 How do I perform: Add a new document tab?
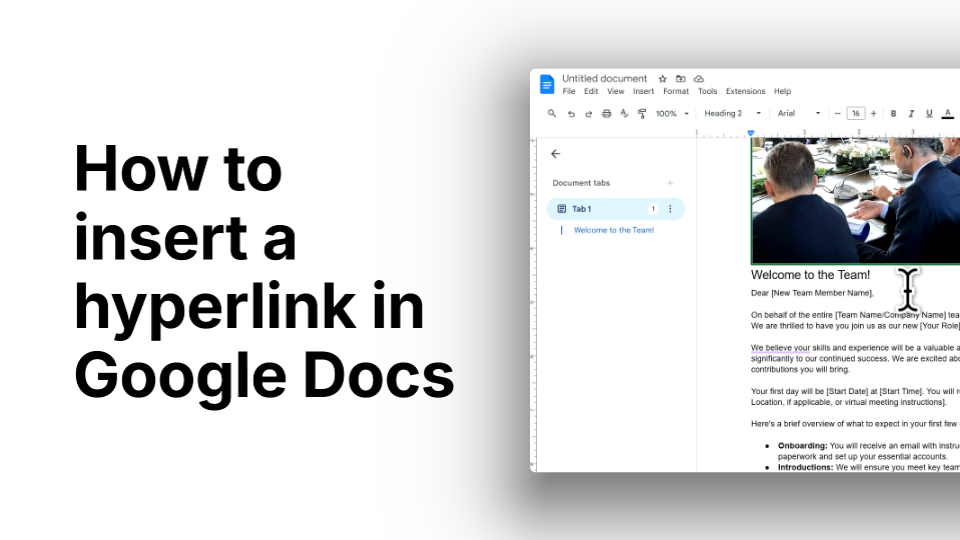pos(670,183)
